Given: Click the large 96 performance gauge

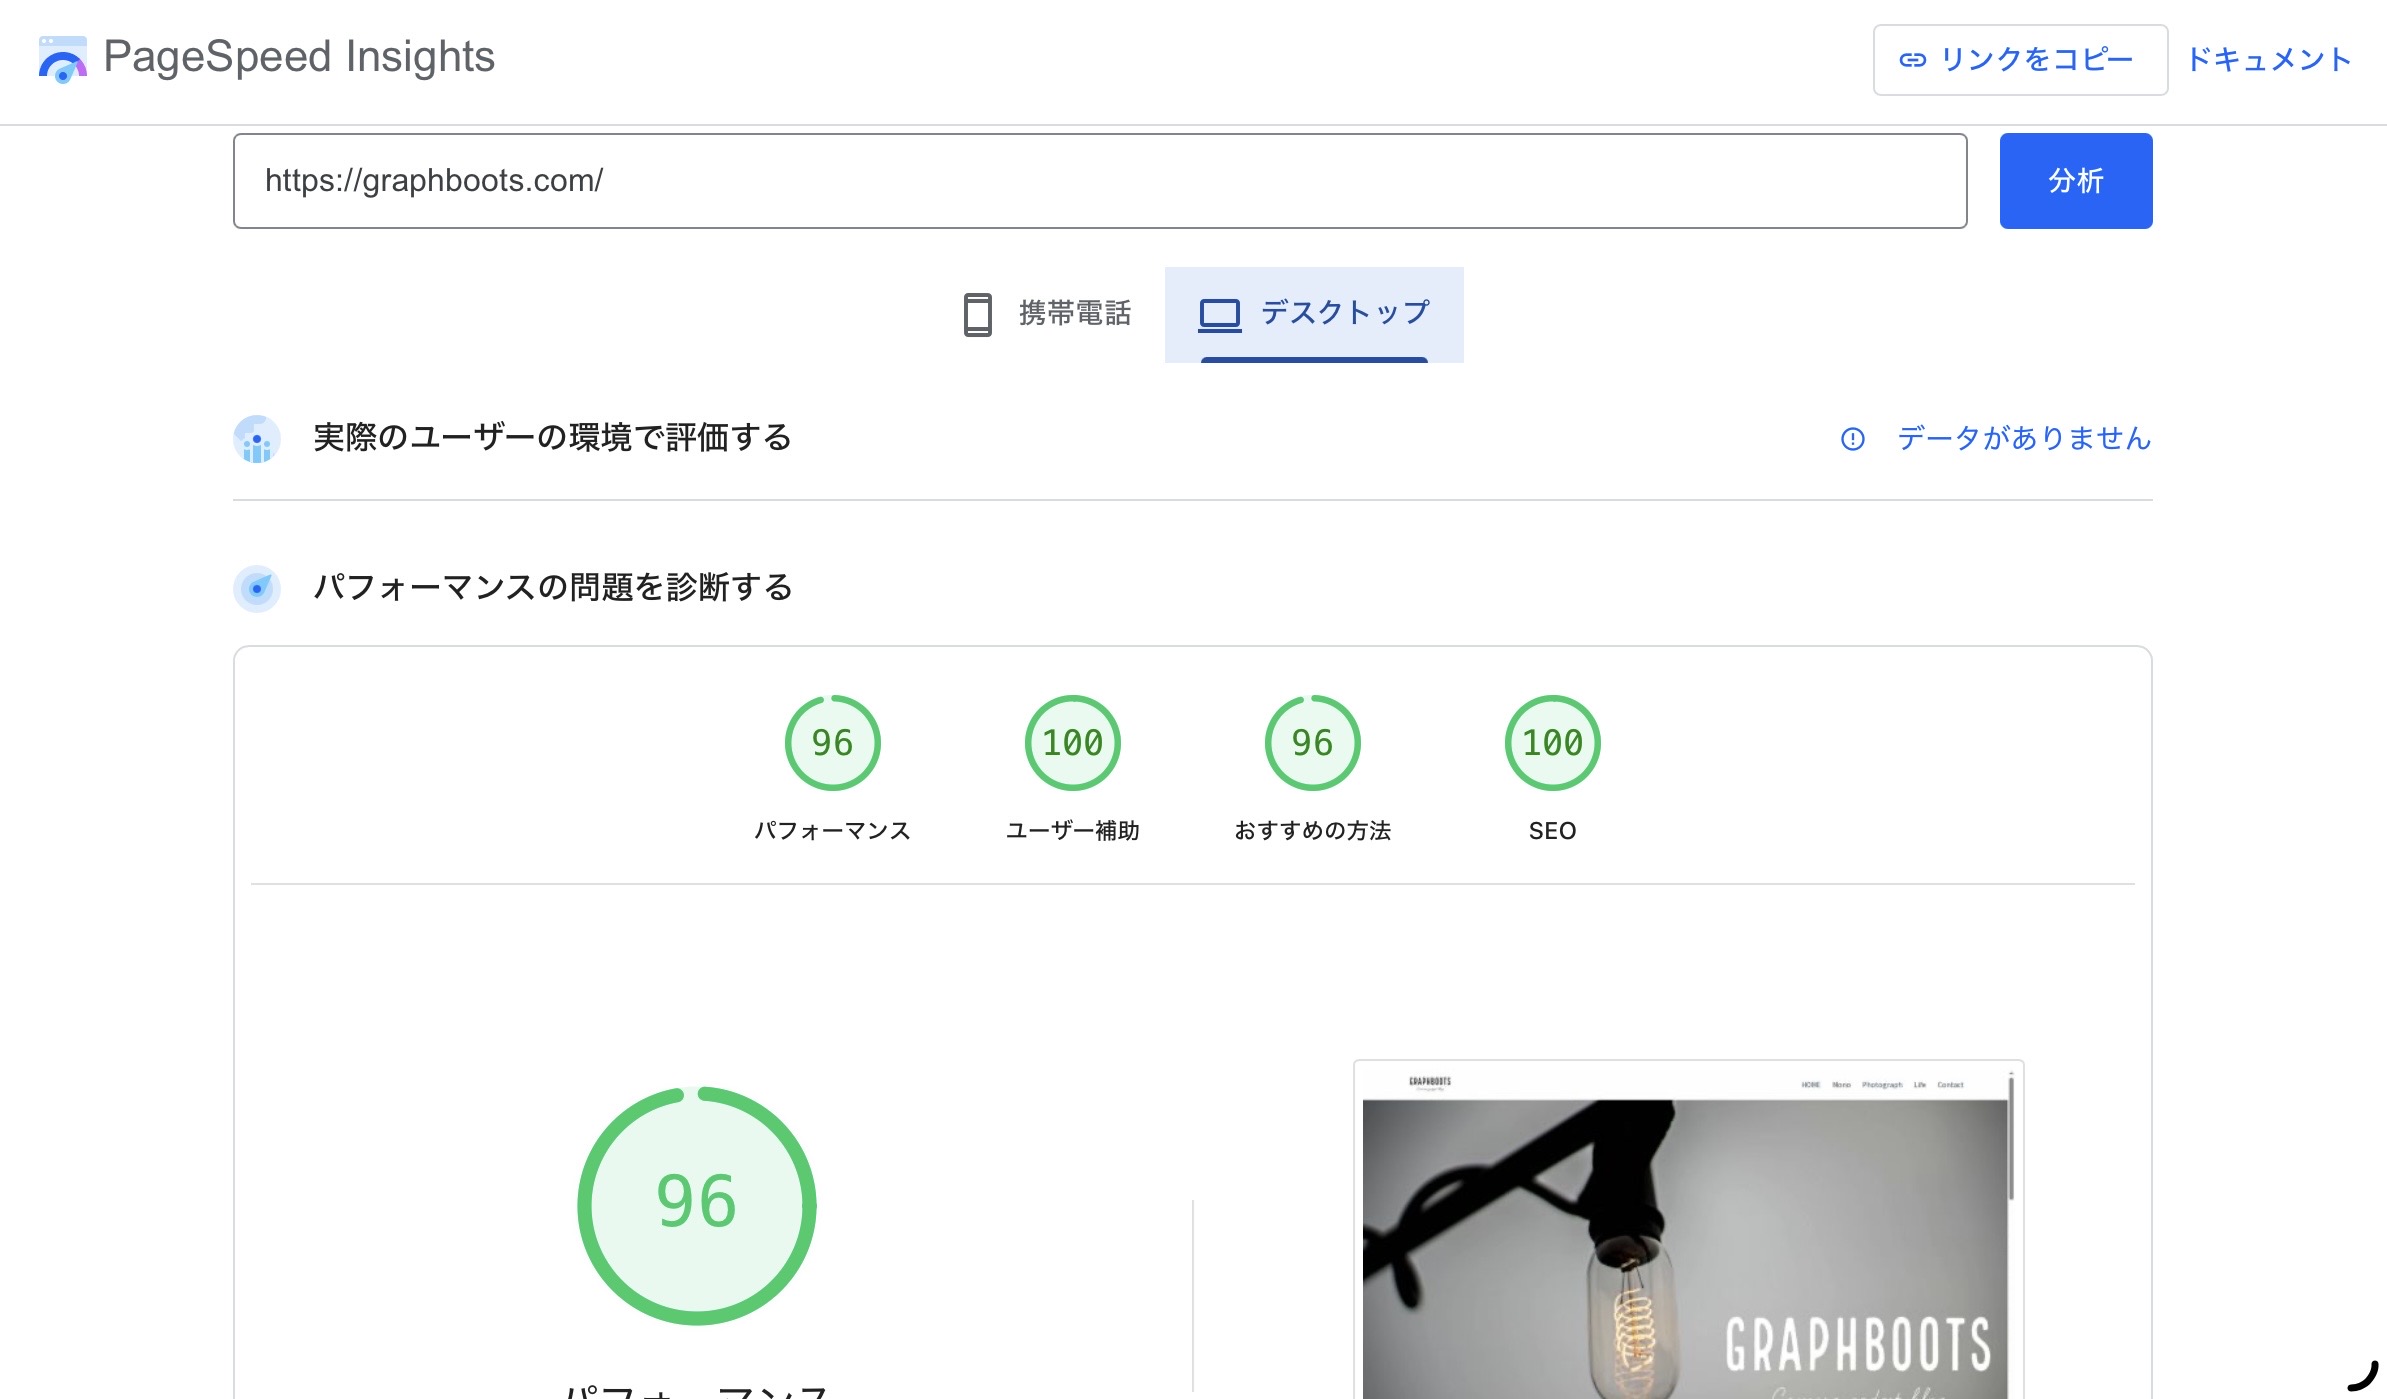Looking at the screenshot, I should point(695,1204).
